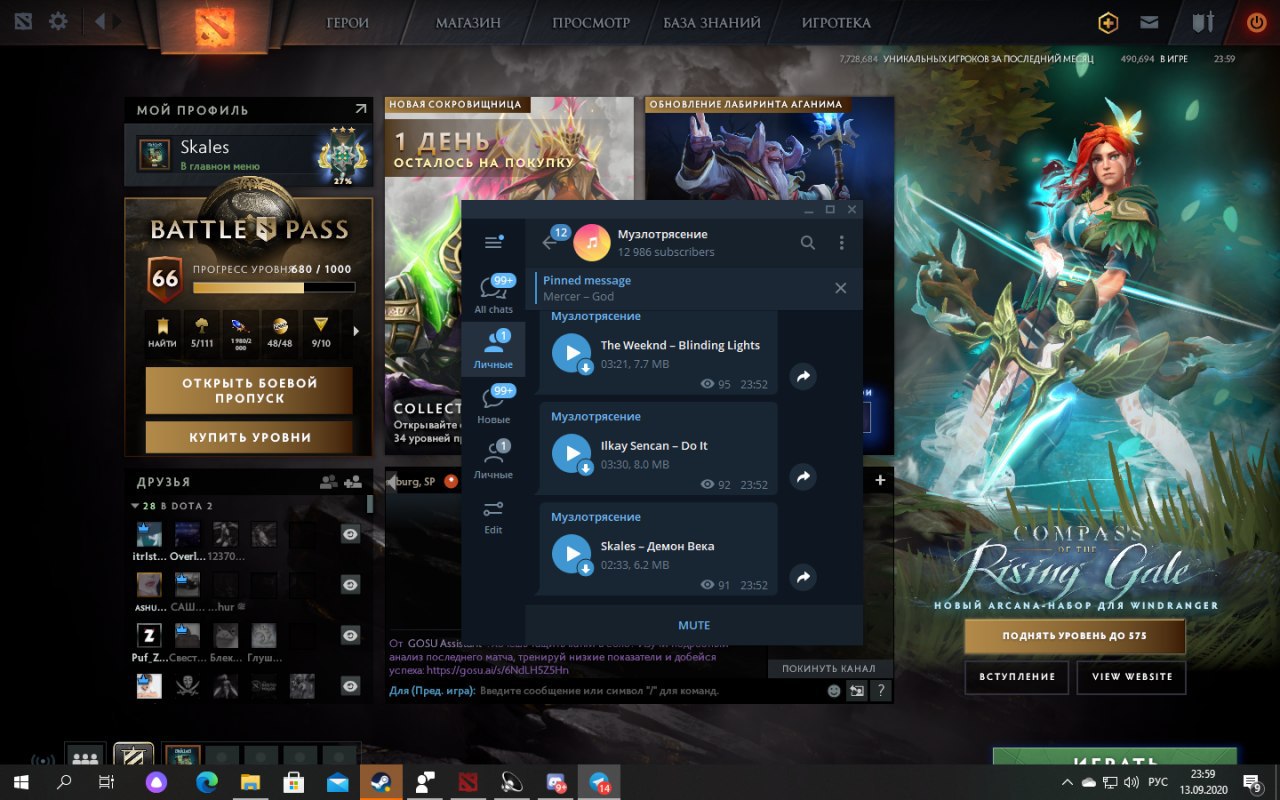Open the ИГРОТЕКА tab
Screen dimensions: 1280x800
[836, 23]
